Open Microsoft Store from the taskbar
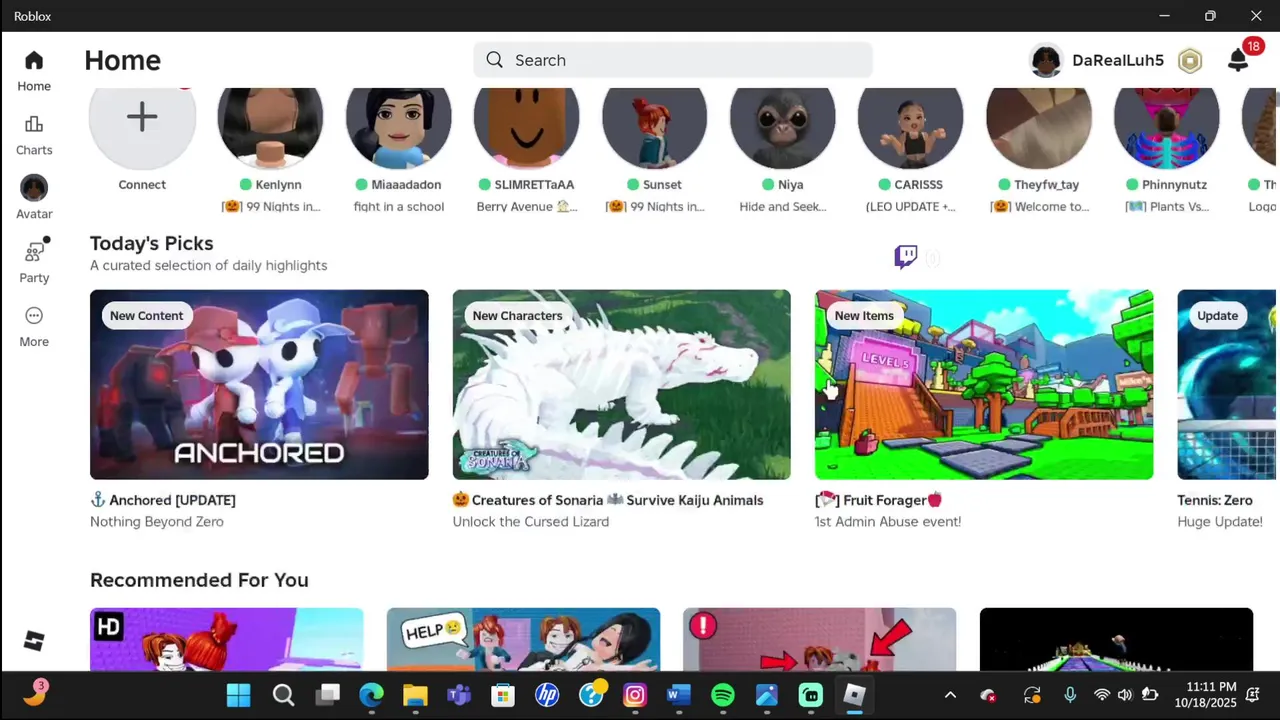Image resolution: width=1280 pixels, height=720 pixels. [503, 695]
